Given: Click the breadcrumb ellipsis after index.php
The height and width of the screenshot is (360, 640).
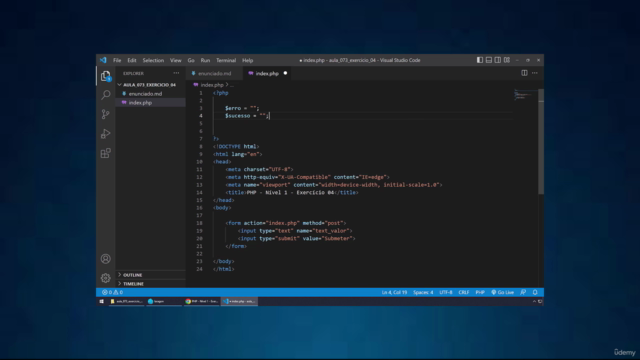Looking at the screenshot, I should pyautogui.click(x=232, y=85).
